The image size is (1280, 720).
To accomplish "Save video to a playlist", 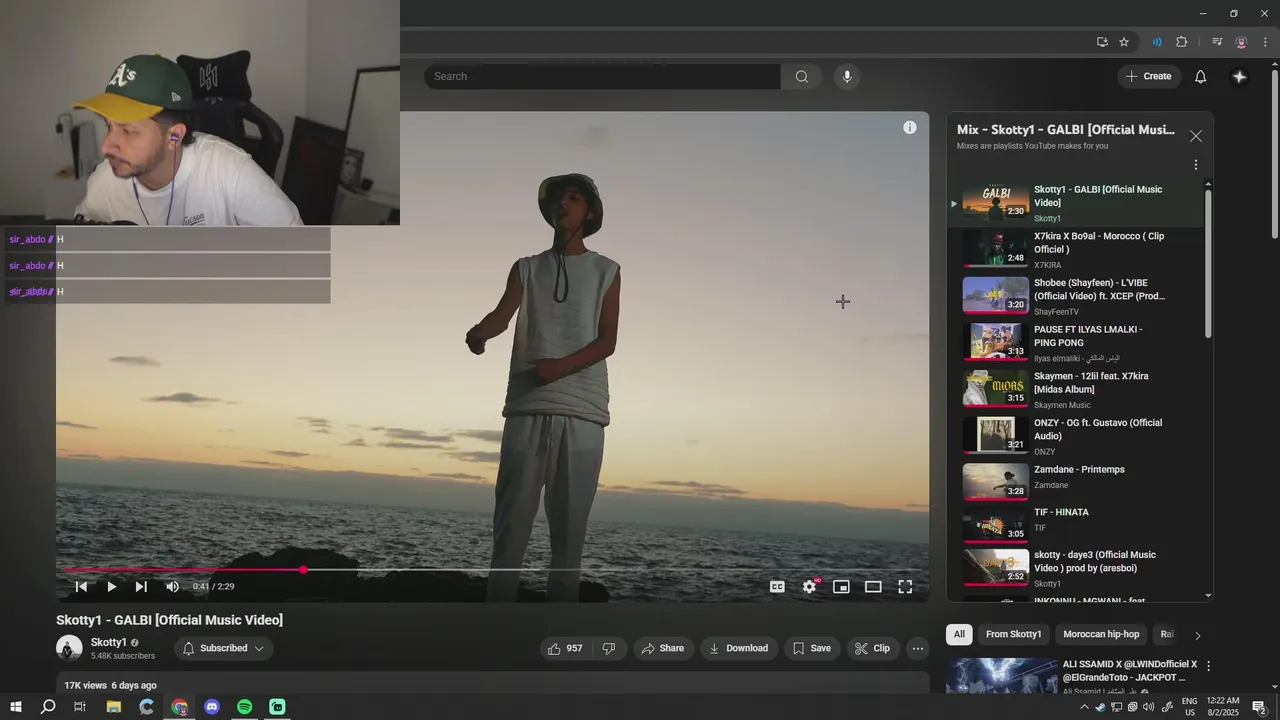I will tap(811, 648).
